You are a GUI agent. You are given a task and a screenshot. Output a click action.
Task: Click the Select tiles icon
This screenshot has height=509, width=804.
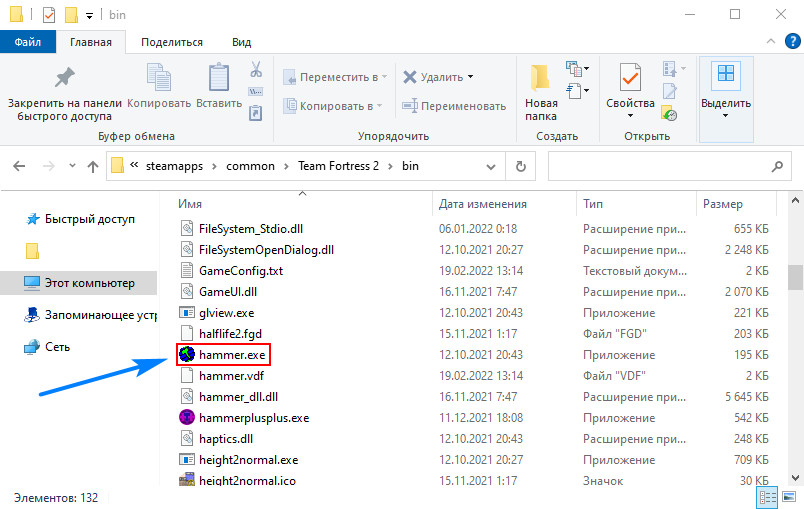[726, 73]
